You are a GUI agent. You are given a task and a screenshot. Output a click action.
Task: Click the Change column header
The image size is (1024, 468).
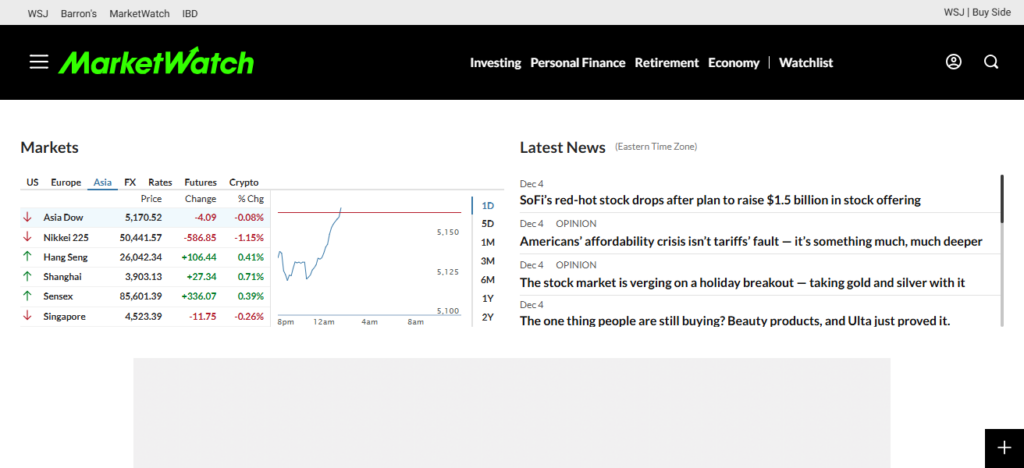(200, 198)
